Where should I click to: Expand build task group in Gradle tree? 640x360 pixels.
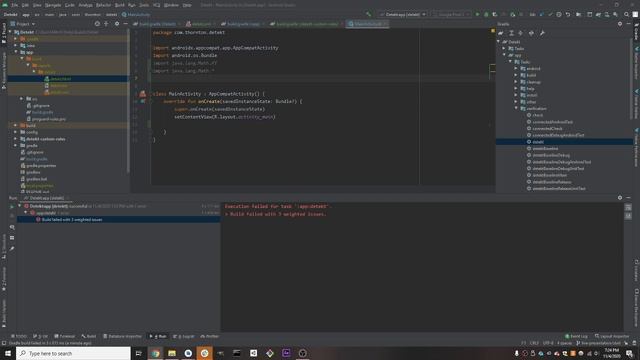pyautogui.click(x=516, y=75)
